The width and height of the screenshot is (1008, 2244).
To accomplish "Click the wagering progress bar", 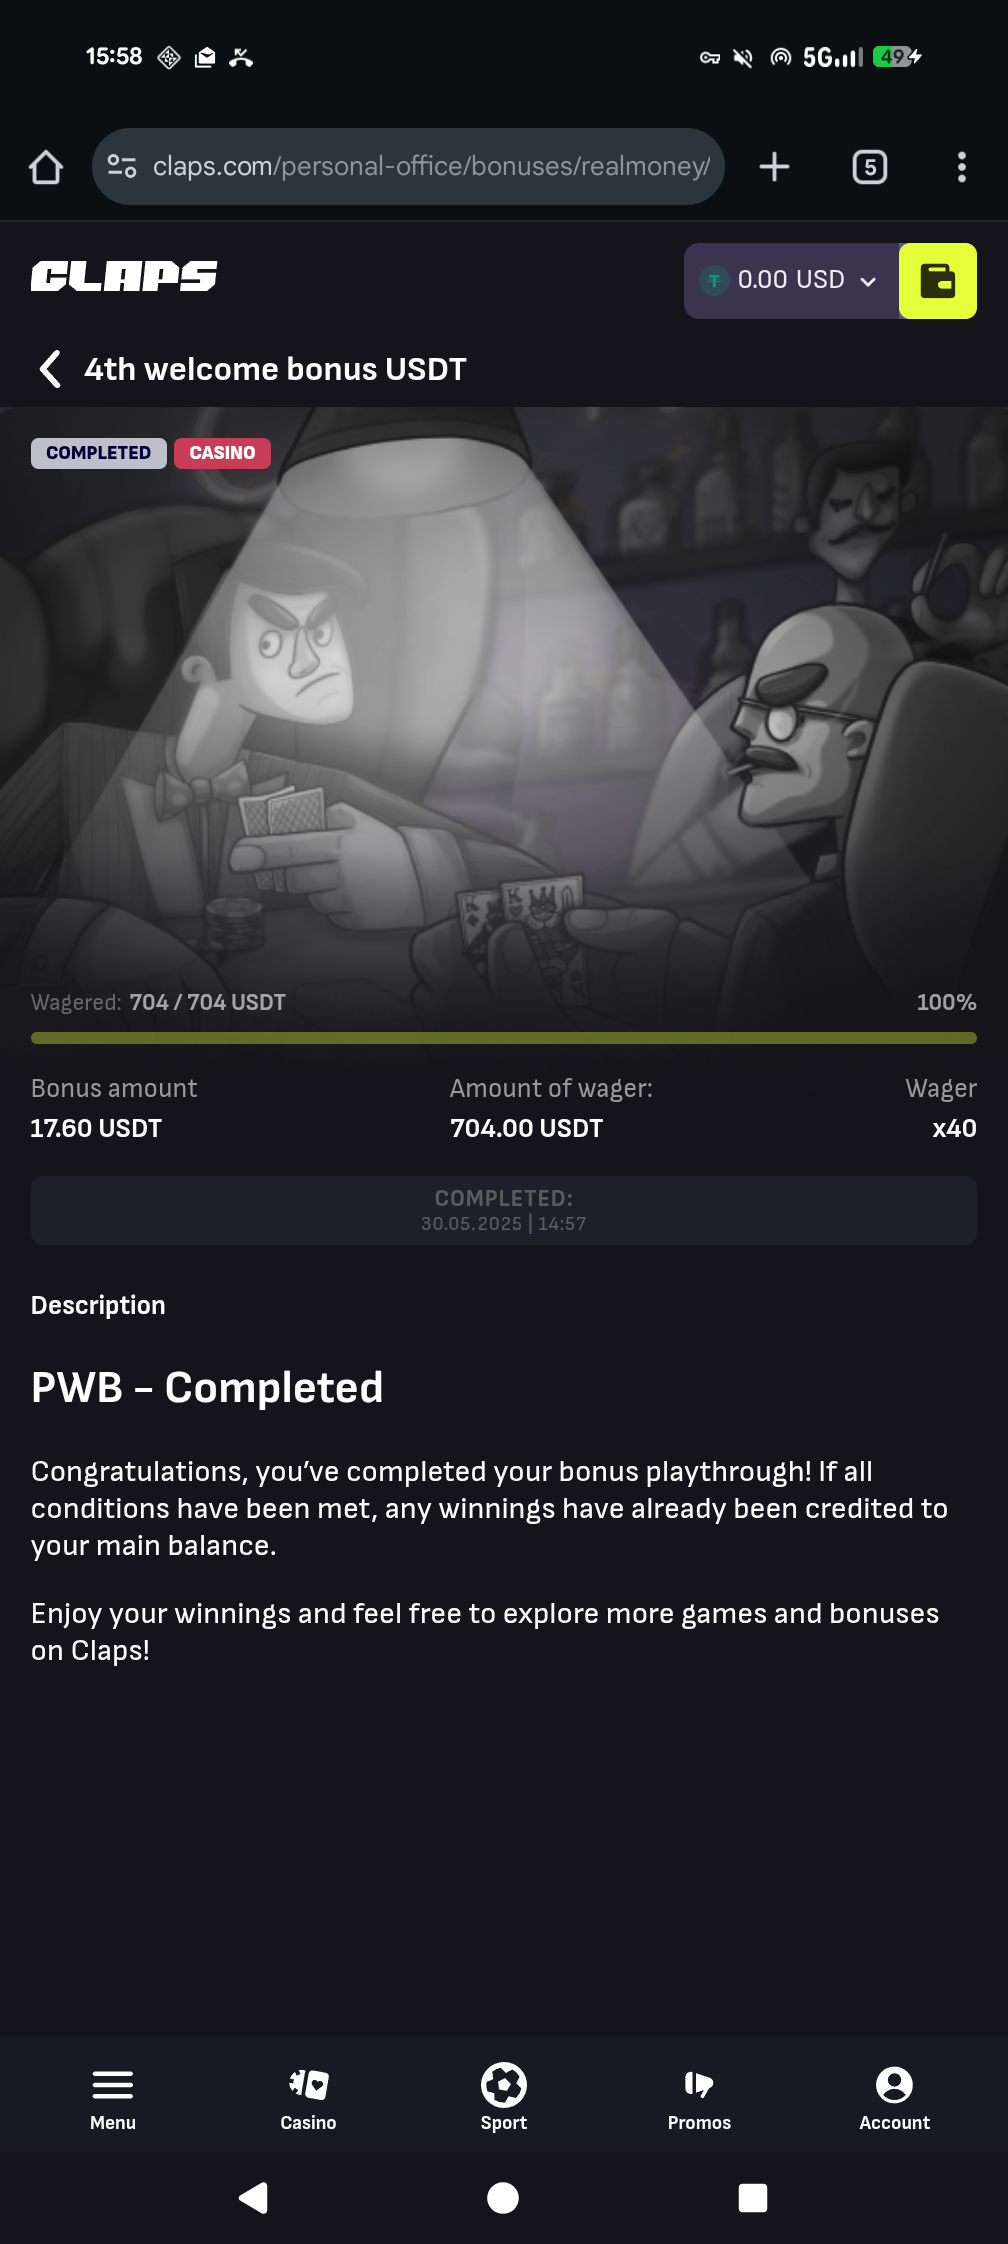I will (x=504, y=1038).
